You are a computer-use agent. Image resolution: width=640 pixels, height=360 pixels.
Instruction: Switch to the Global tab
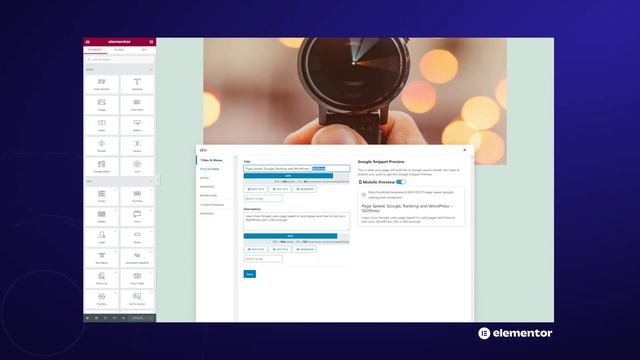[119, 50]
